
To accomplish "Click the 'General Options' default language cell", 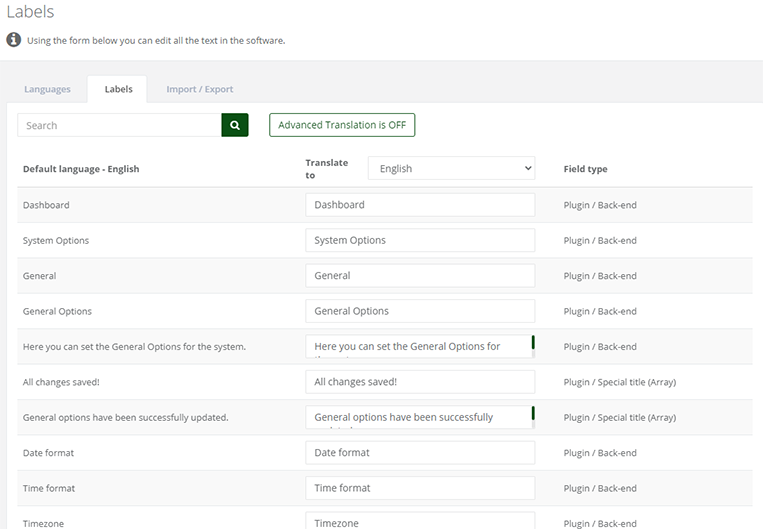I will (x=57, y=311).
